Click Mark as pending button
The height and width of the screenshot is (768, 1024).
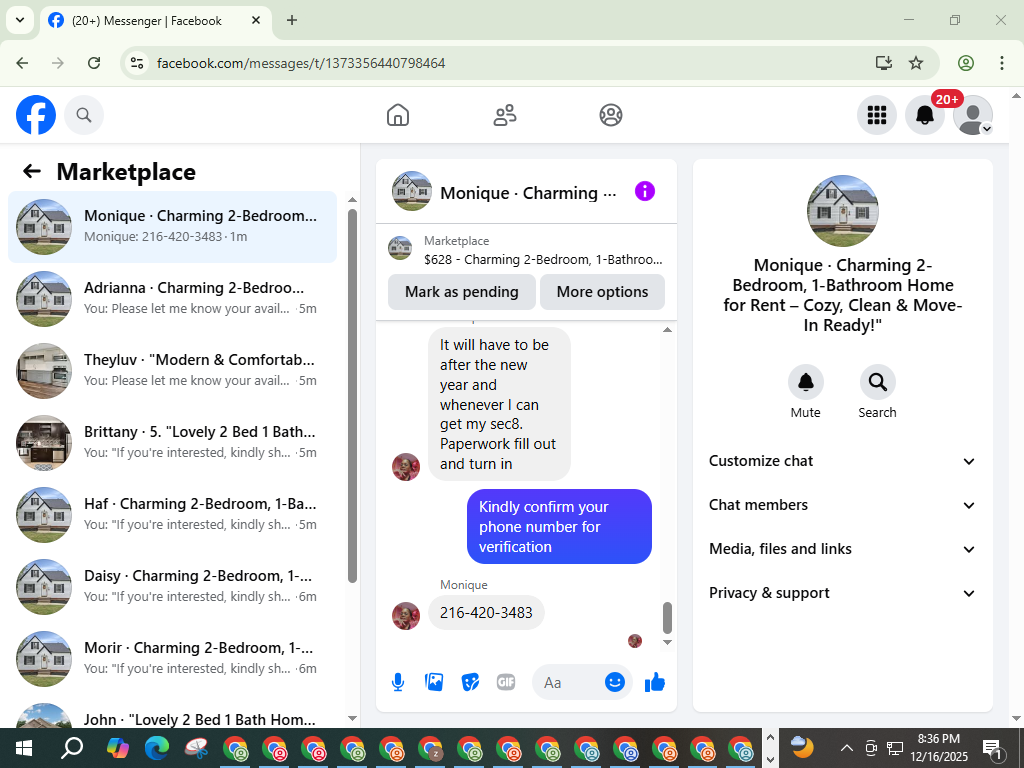pyautogui.click(x=462, y=292)
